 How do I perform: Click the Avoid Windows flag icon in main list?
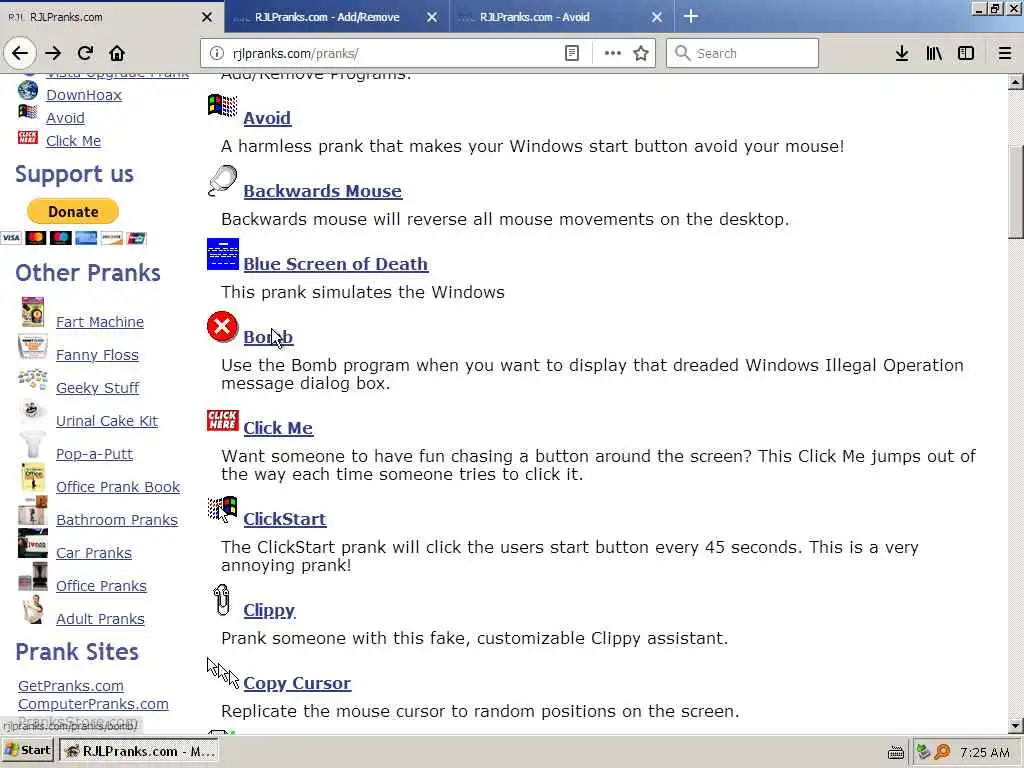click(x=222, y=105)
